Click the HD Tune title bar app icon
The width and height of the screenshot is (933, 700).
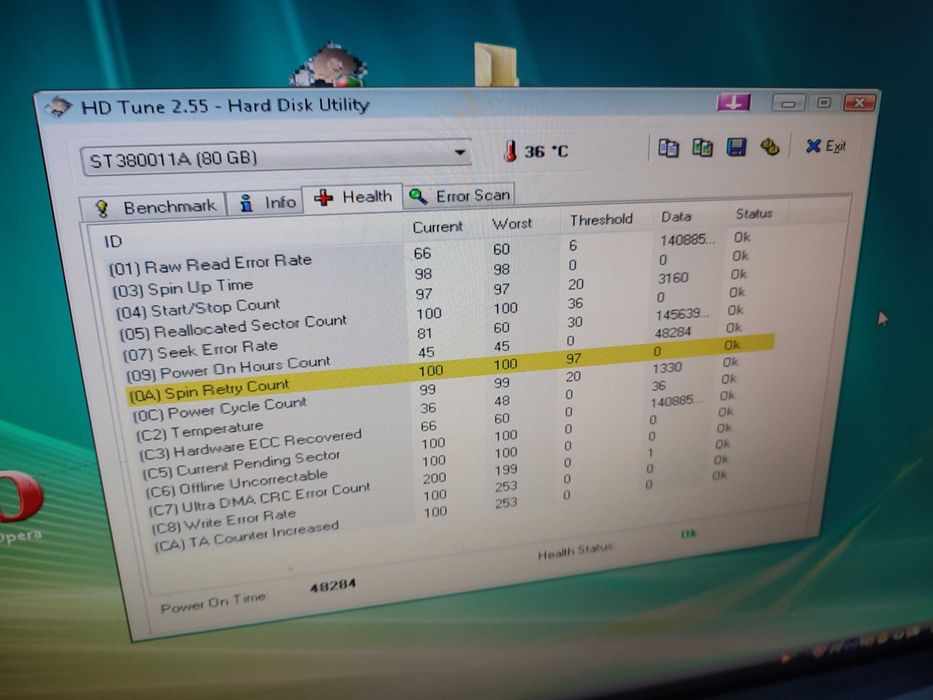tap(58, 107)
